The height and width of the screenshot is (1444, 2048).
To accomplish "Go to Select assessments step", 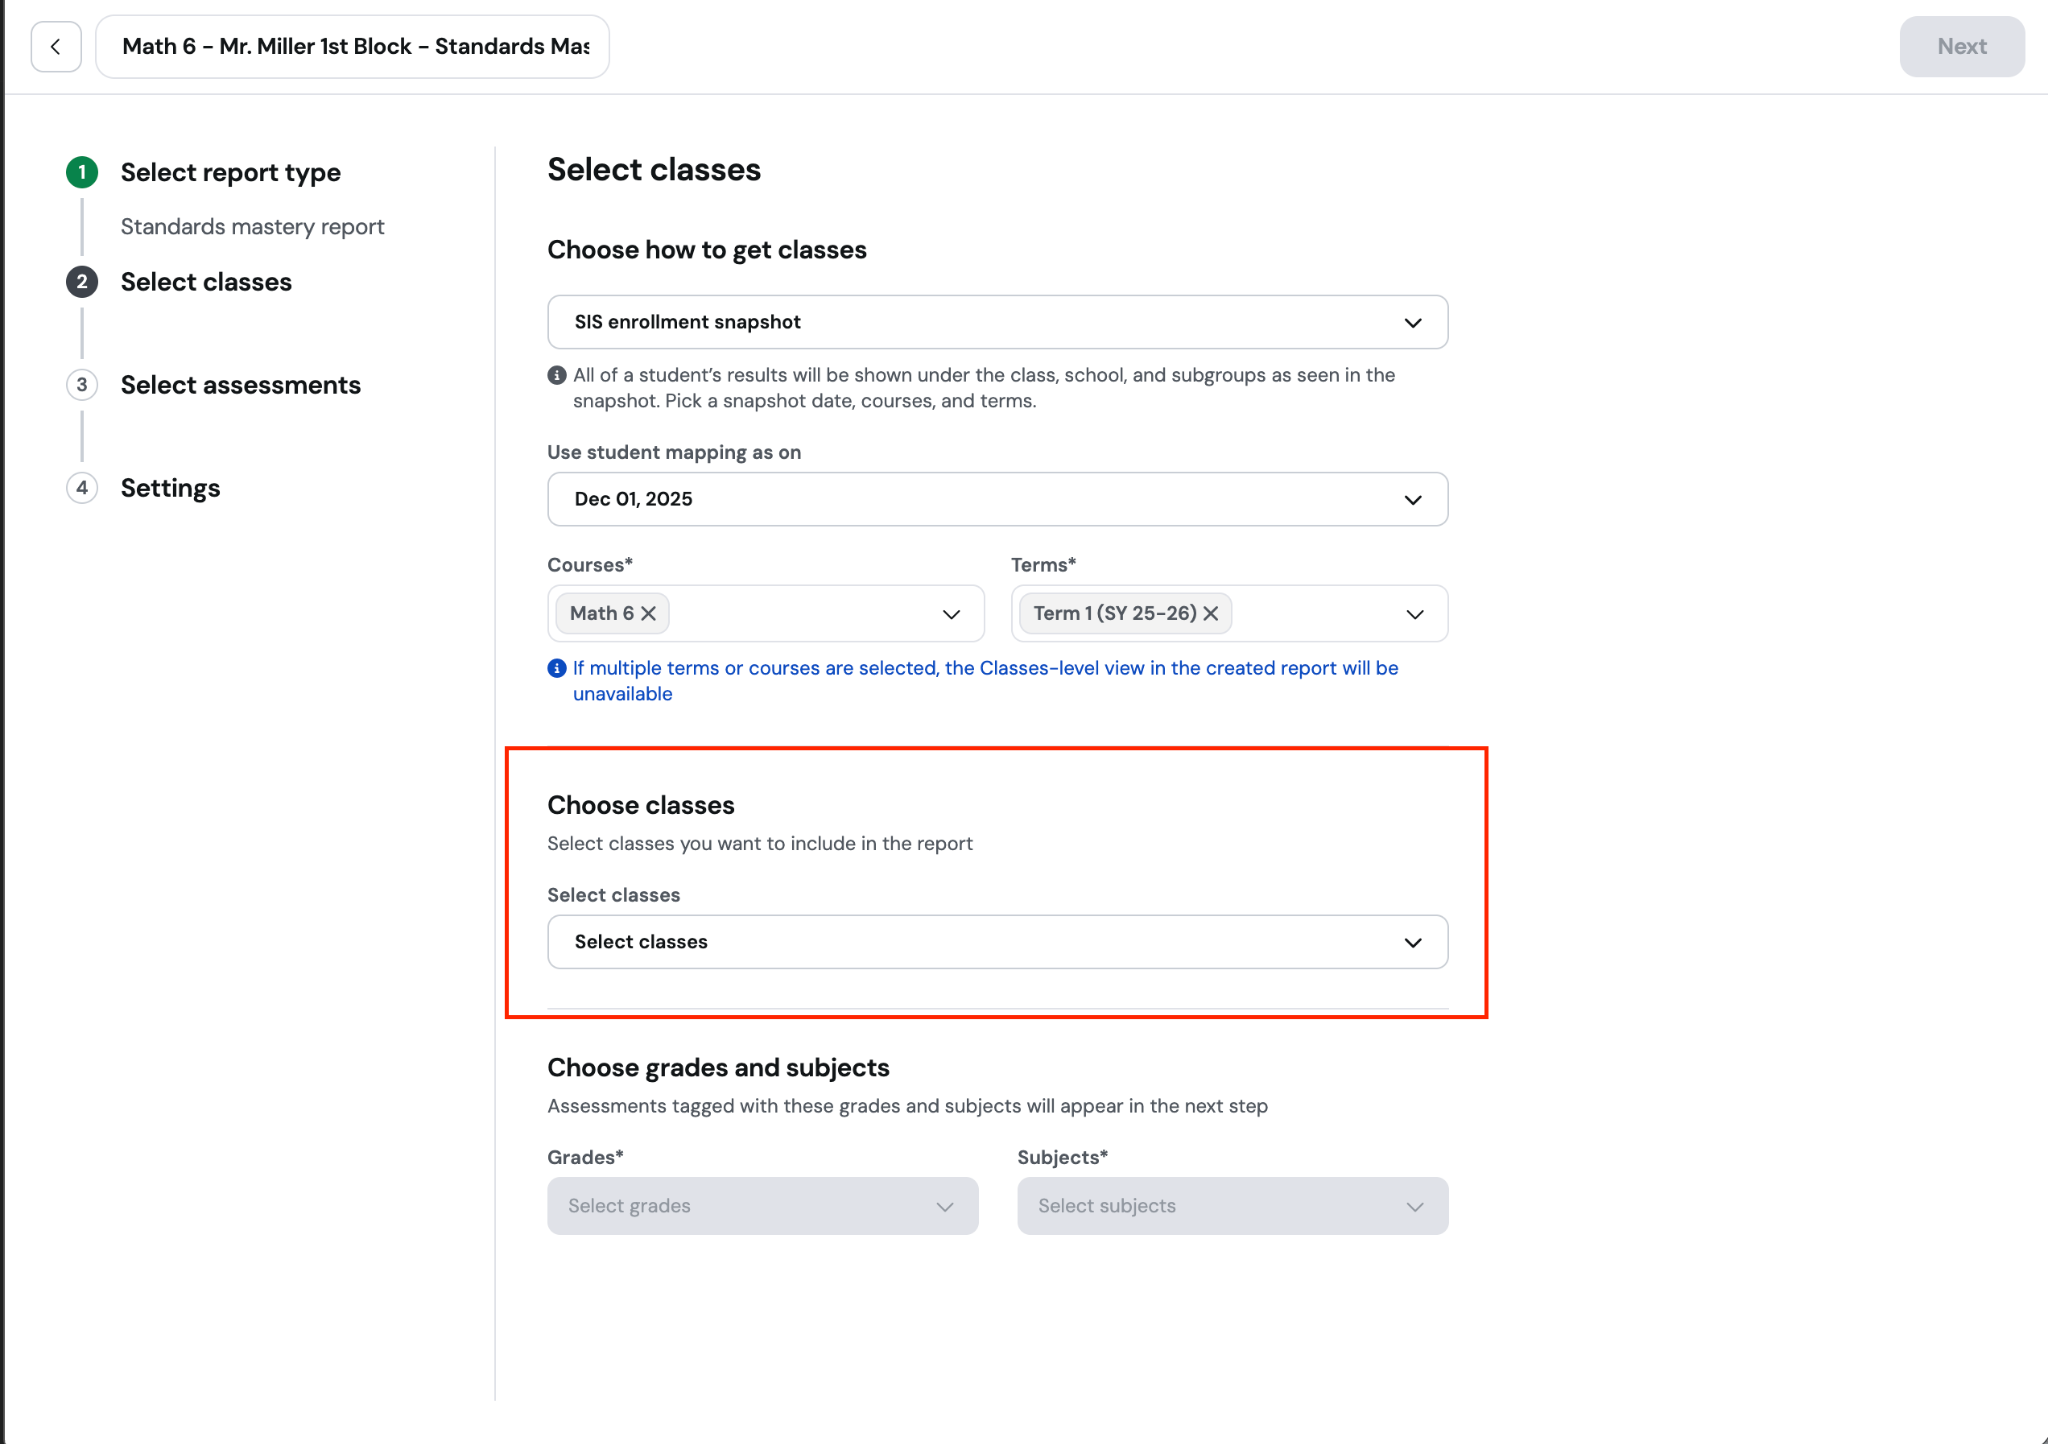I will (241, 385).
